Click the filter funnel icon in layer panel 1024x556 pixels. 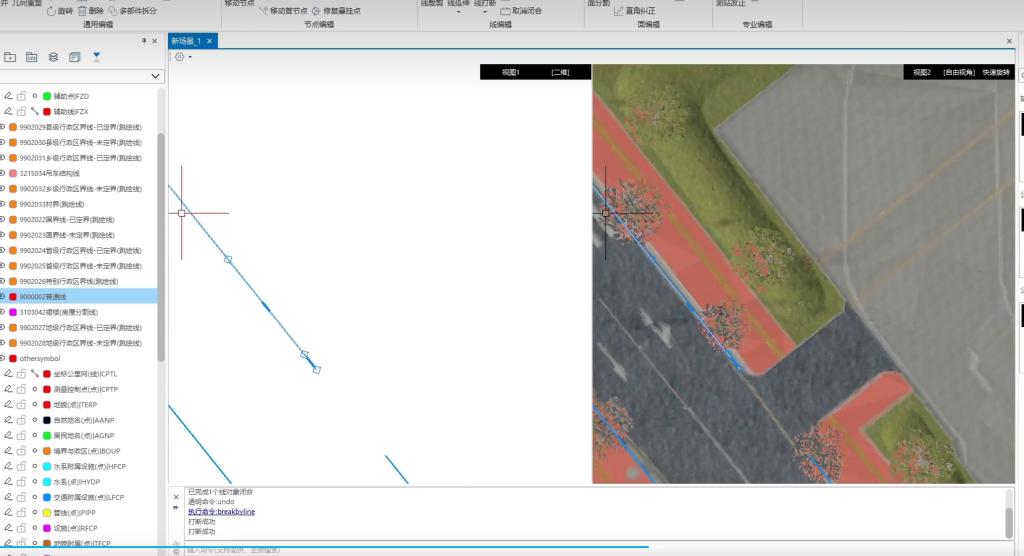coord(97,57)
